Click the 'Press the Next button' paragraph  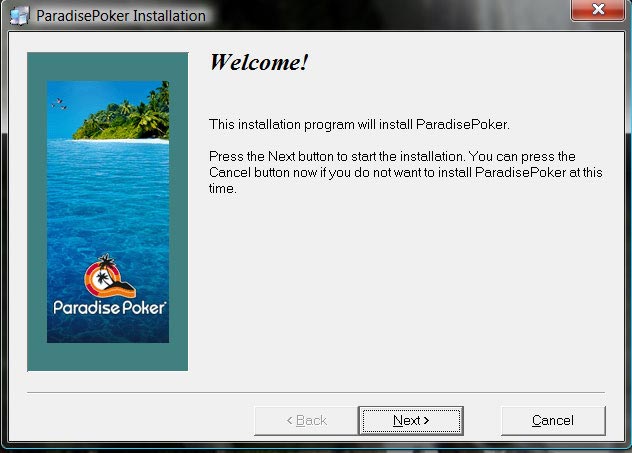[x=405, y=172]
